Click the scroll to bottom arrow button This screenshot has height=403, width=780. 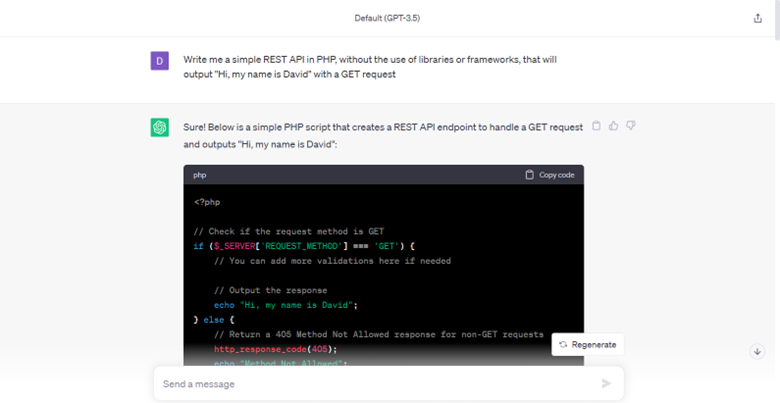757,351
